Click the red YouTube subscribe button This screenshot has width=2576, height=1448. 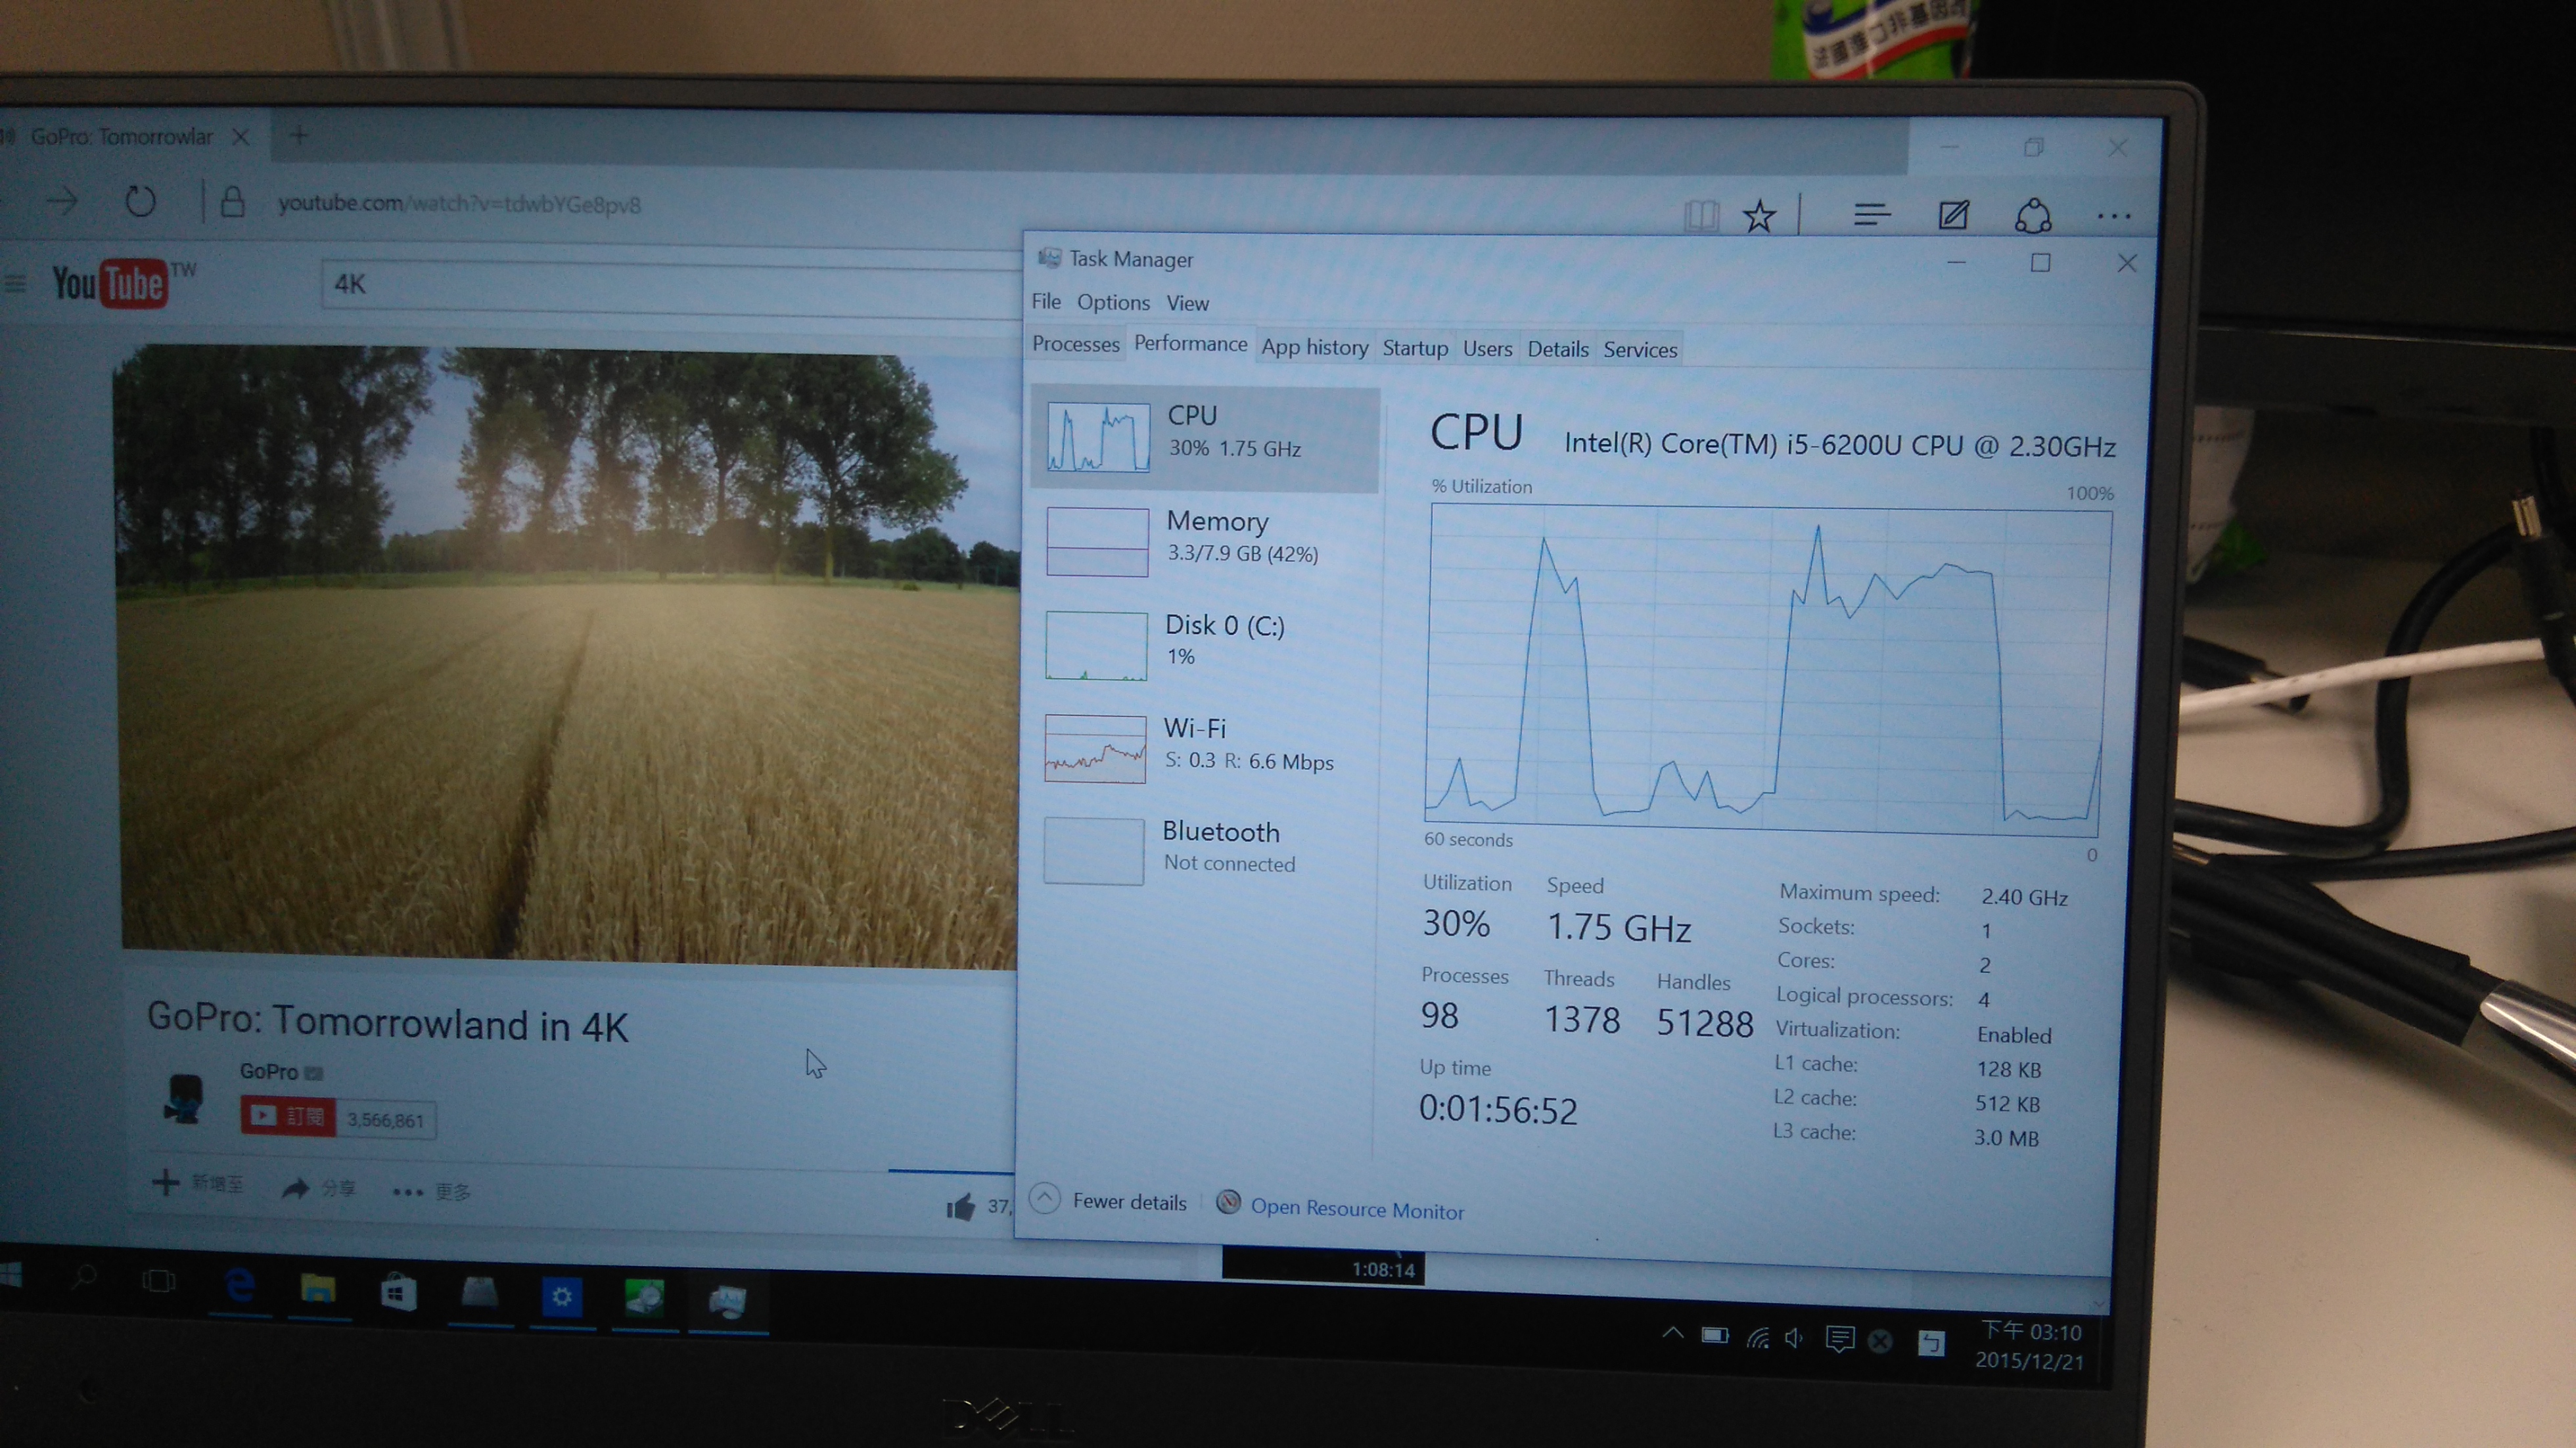[x=288, y=1116]
